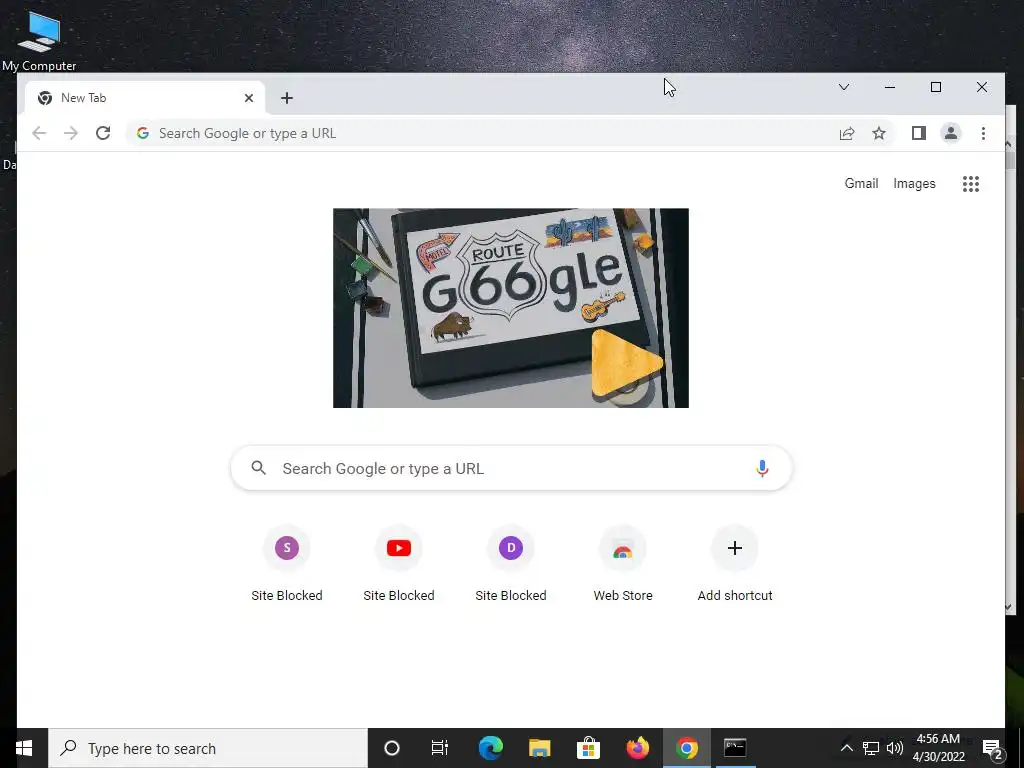Open the volume tray icon
The image size is (1024, 768).
pyautogui.click(x=895, y=748)
